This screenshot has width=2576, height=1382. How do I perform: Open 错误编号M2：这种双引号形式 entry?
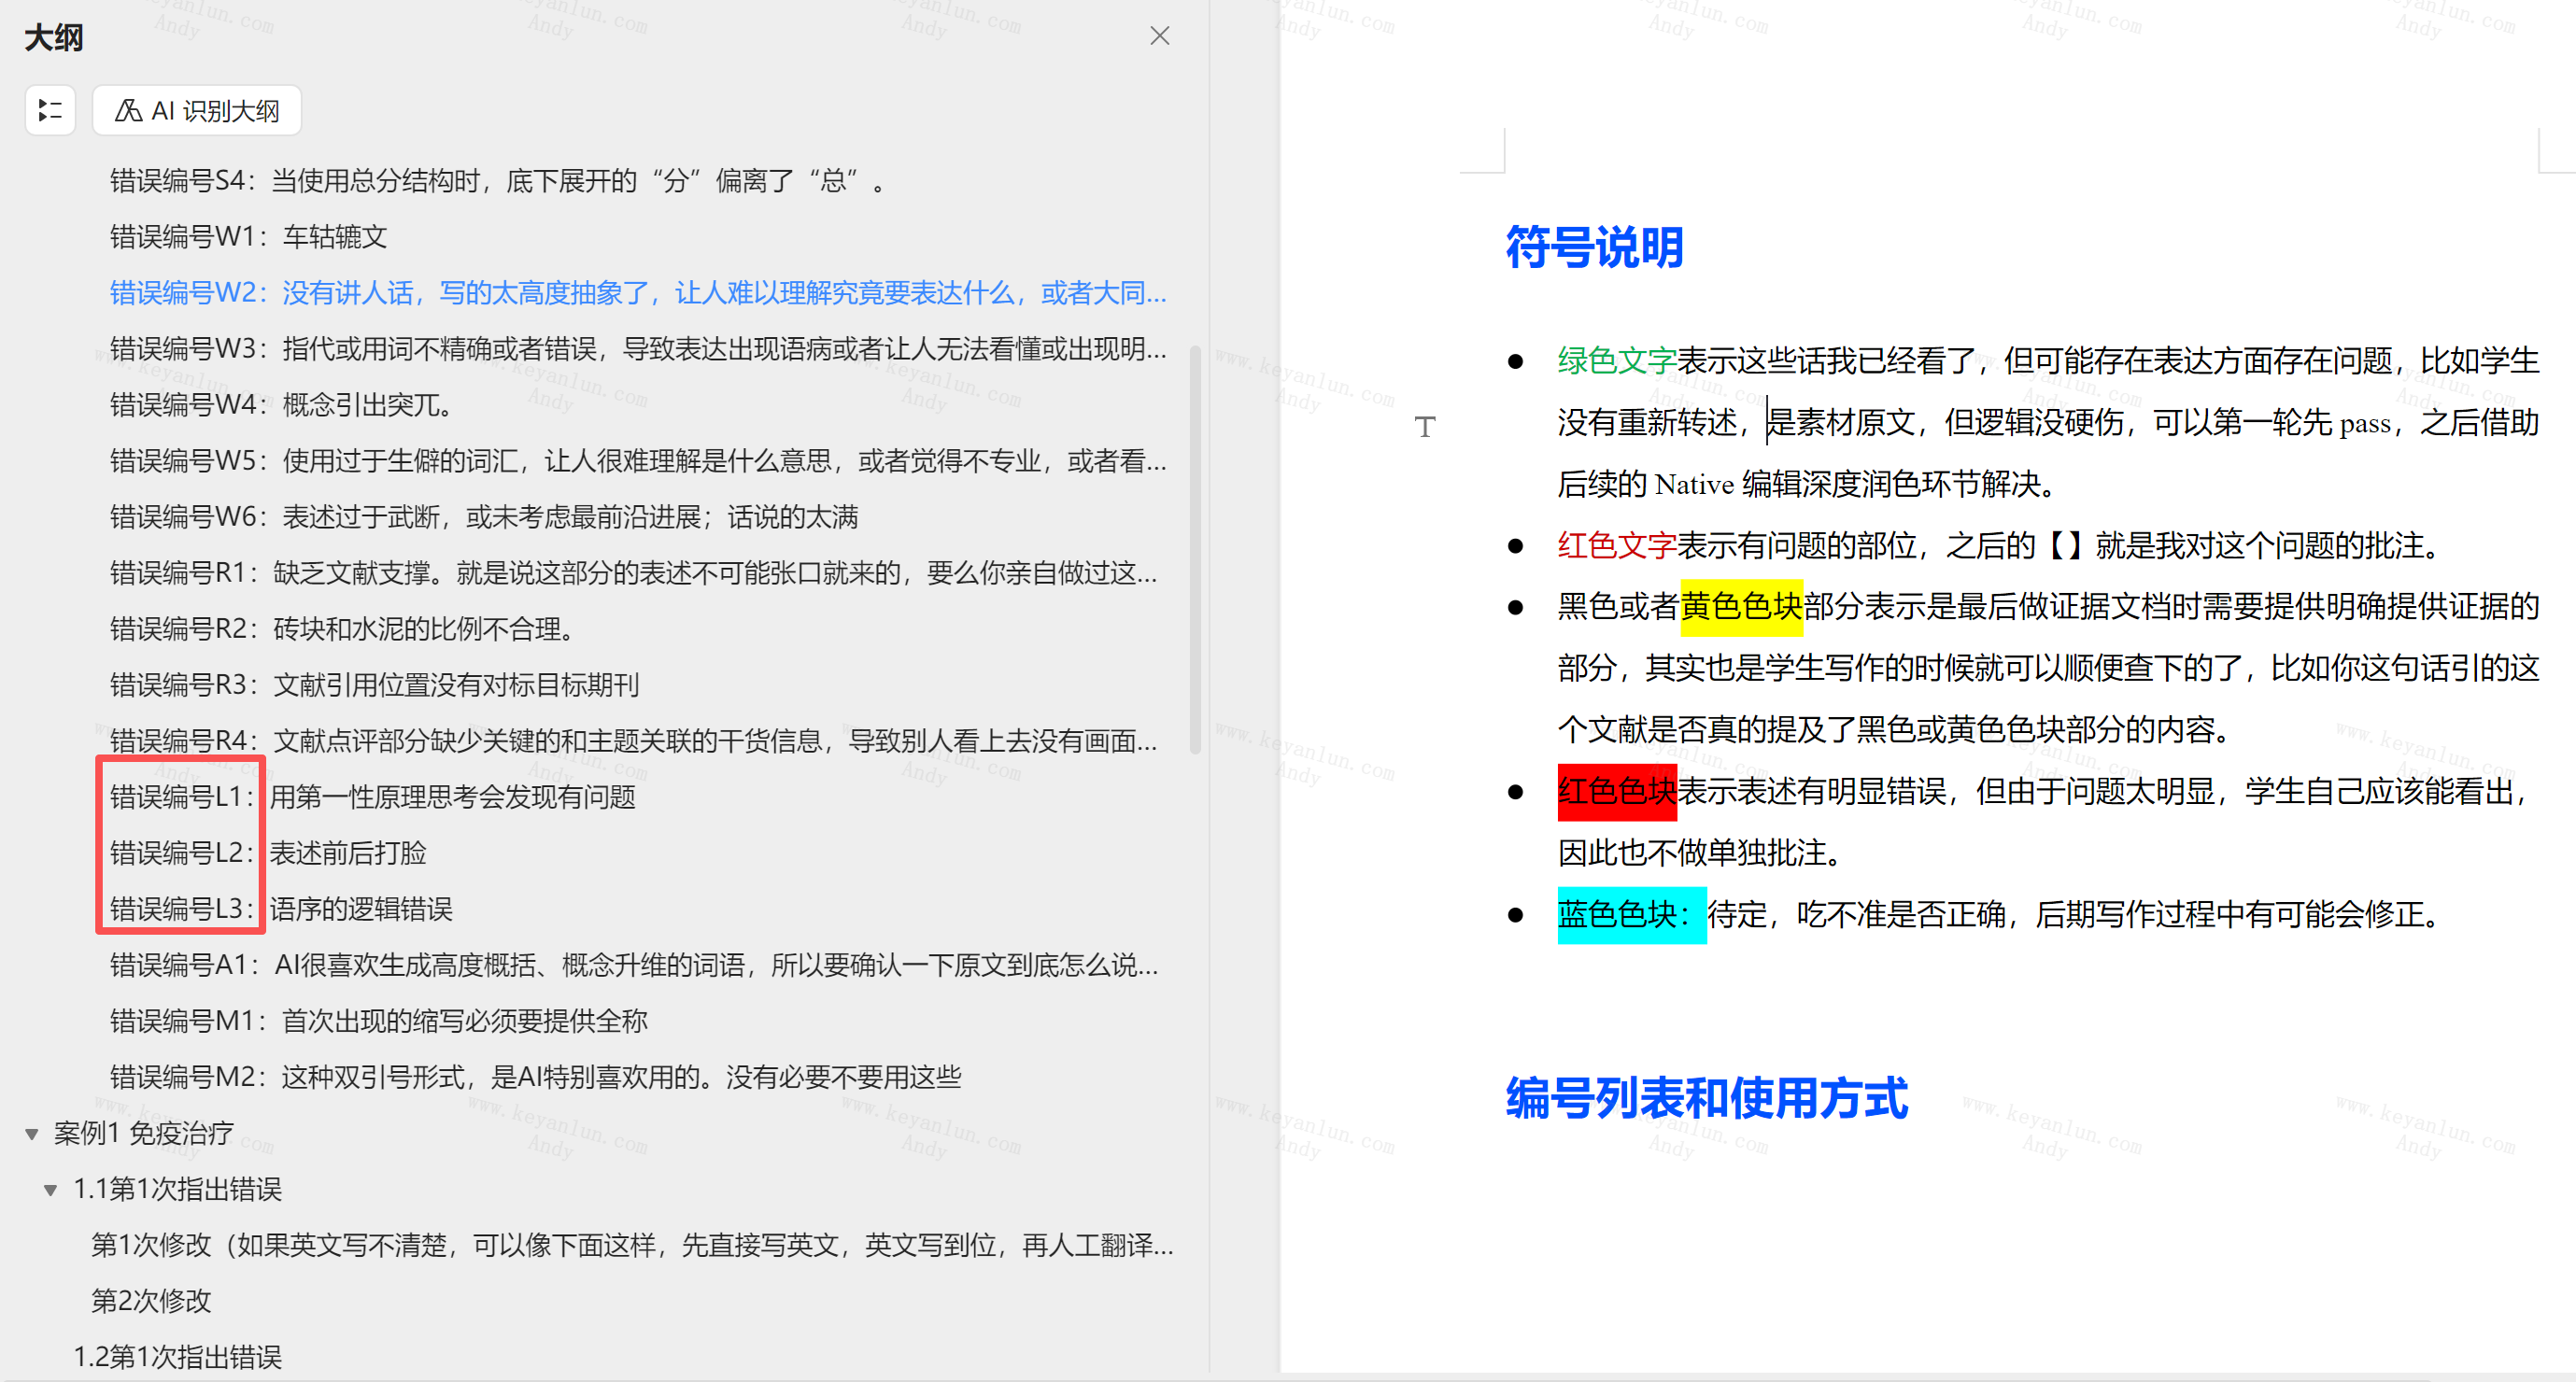pyautogui.click(x=535, y=1077)
